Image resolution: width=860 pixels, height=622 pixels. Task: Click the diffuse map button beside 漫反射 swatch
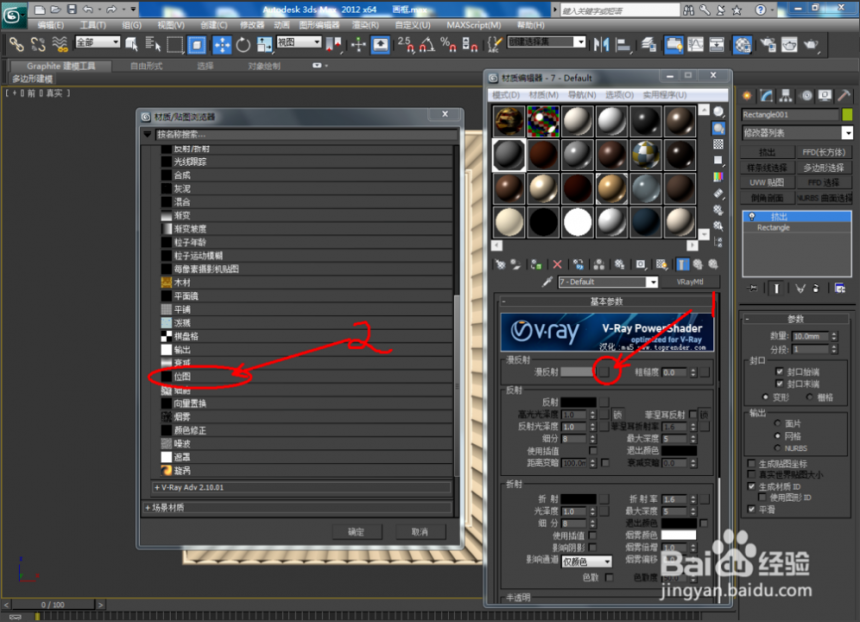(603, 372)
